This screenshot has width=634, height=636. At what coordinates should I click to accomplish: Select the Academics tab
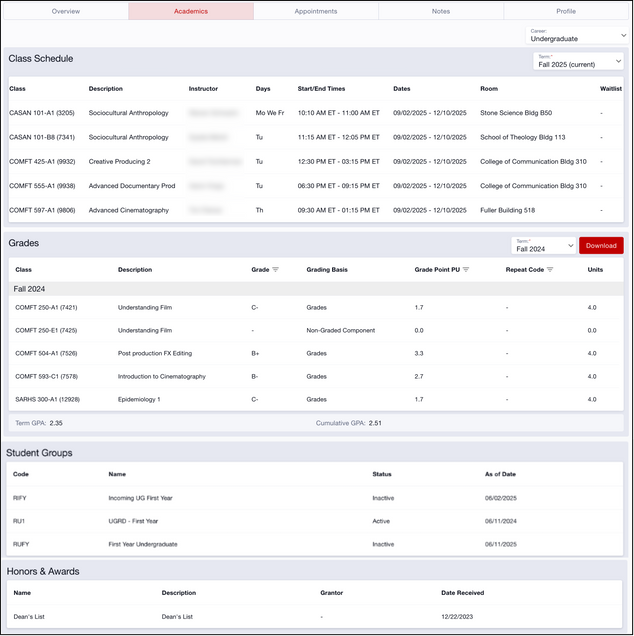tap(191, 11)
